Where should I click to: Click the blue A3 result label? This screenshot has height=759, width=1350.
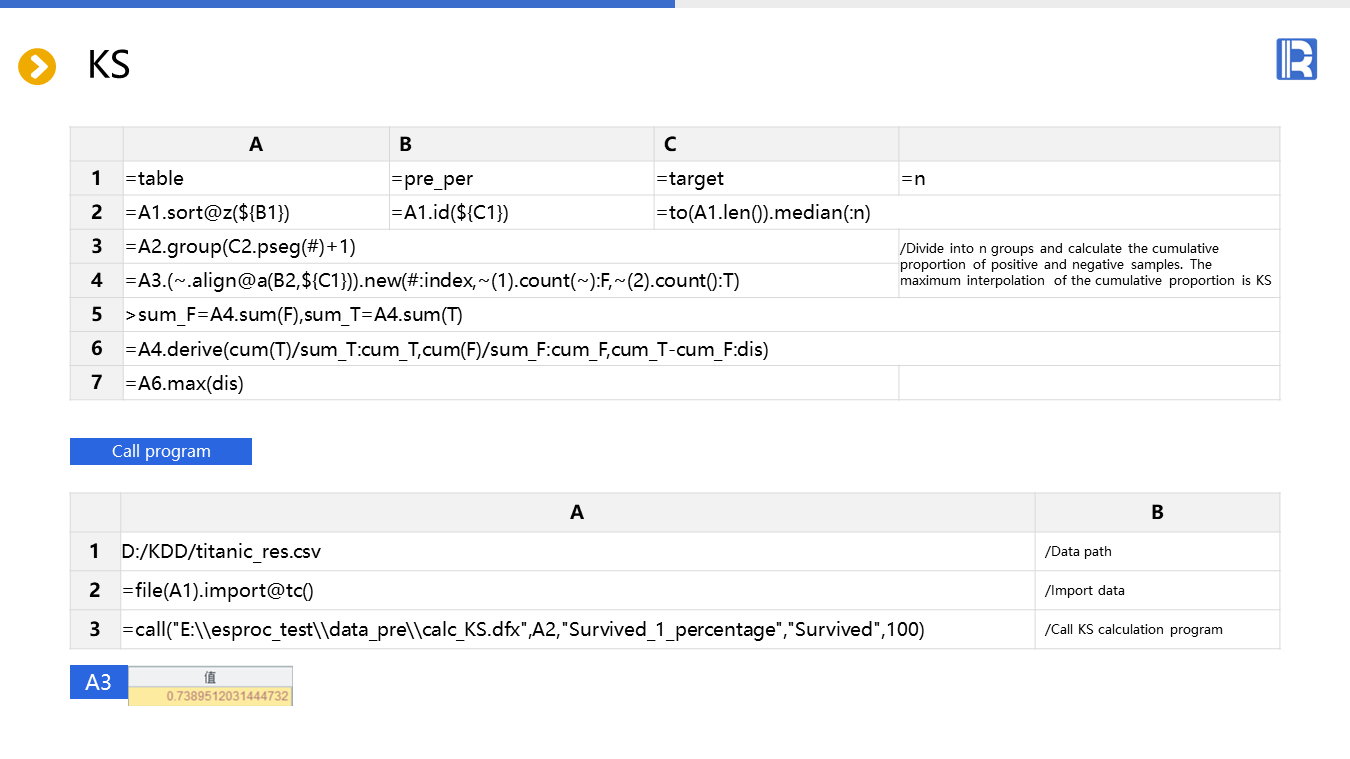[x=98, y=683]
